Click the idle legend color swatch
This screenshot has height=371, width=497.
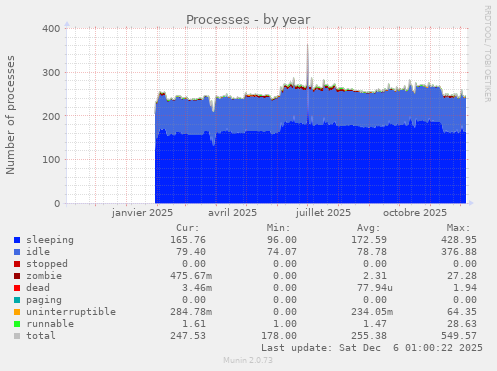coord(17,252)
